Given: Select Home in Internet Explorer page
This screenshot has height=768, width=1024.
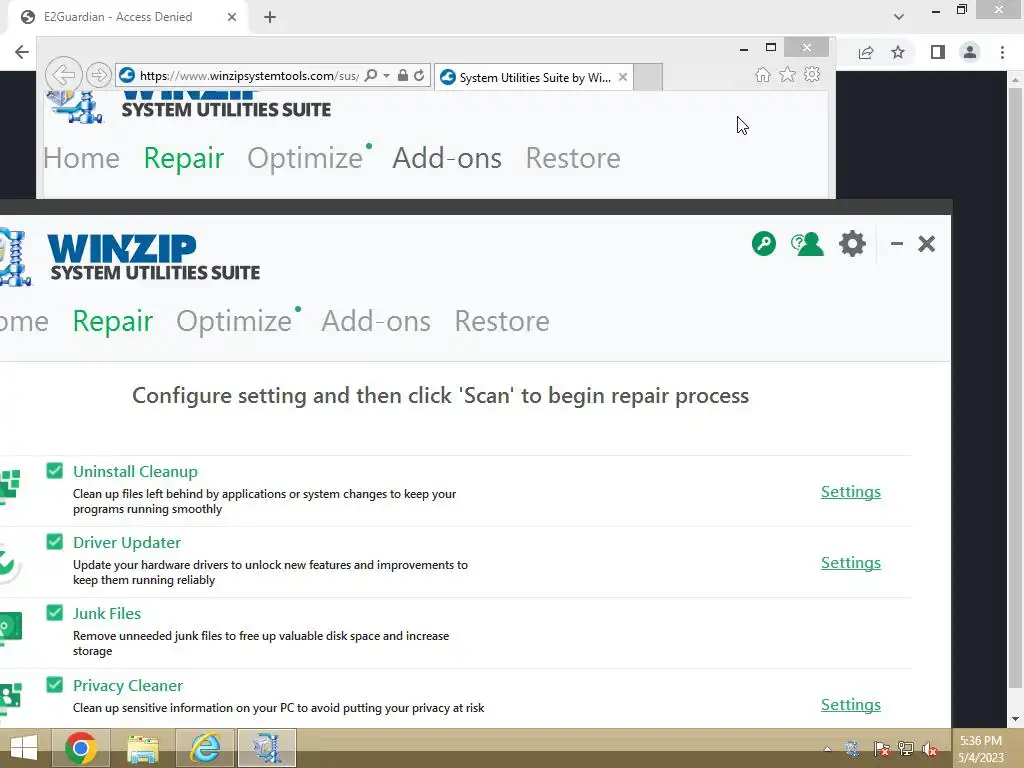Looking at the screenshot, I should click(82, 158).
